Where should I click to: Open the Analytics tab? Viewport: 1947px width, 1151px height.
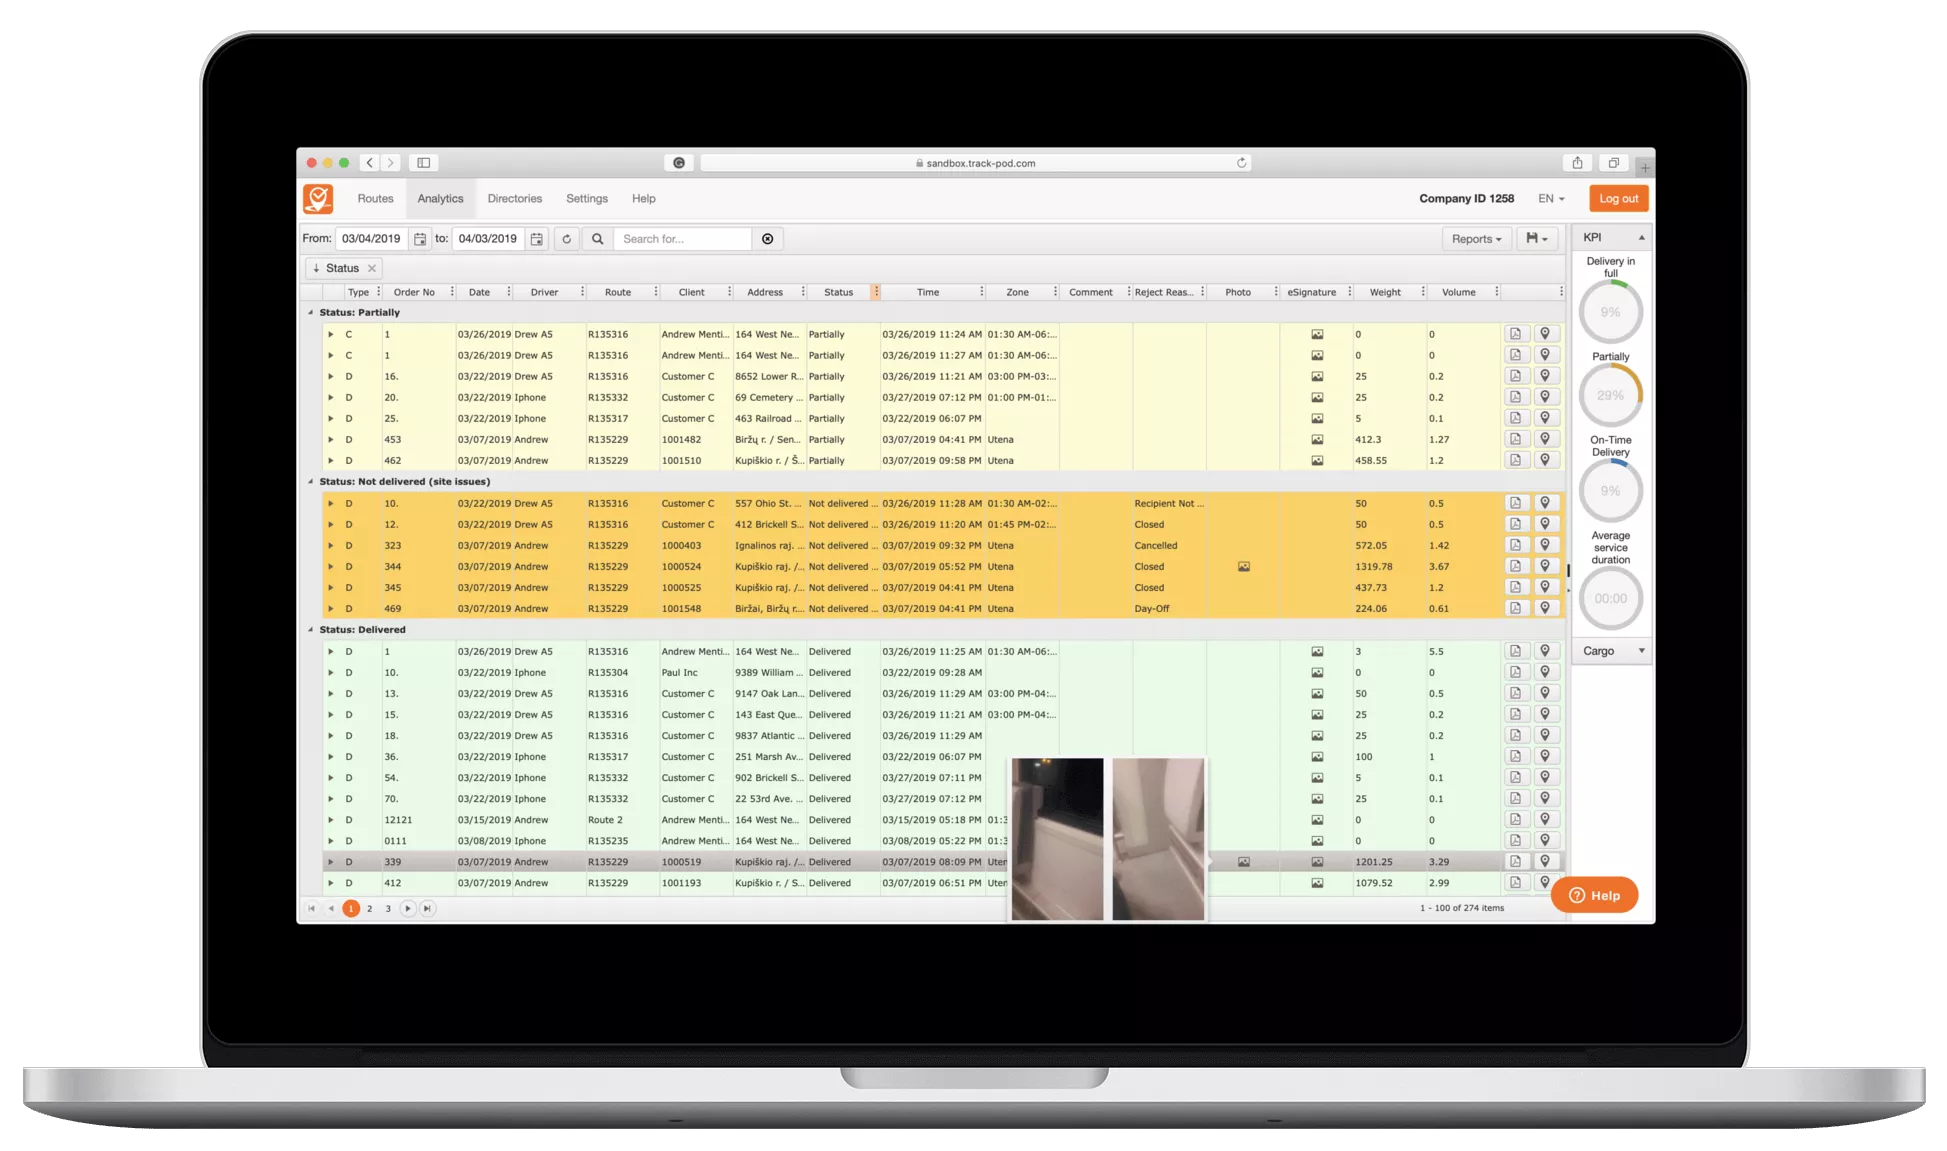pos(441,199)
